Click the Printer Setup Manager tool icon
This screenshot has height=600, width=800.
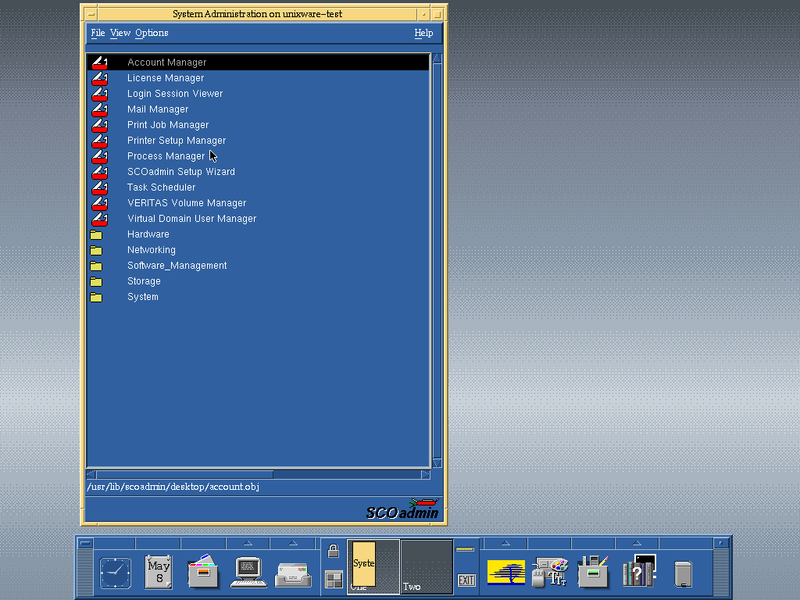point(99,141)
